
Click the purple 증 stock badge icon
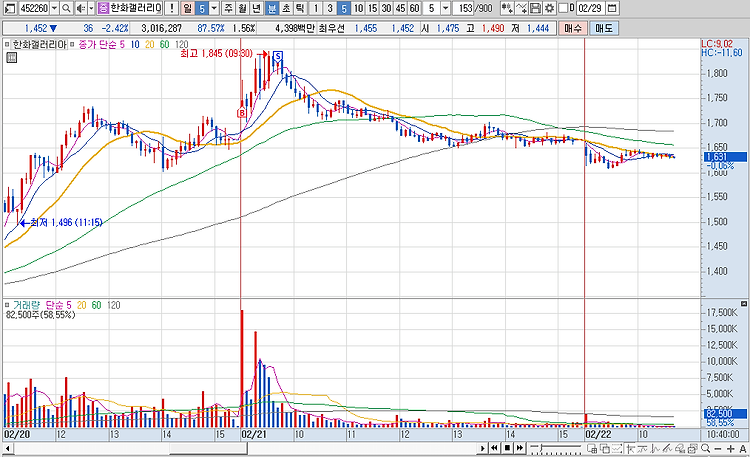(x=103, y=8)
